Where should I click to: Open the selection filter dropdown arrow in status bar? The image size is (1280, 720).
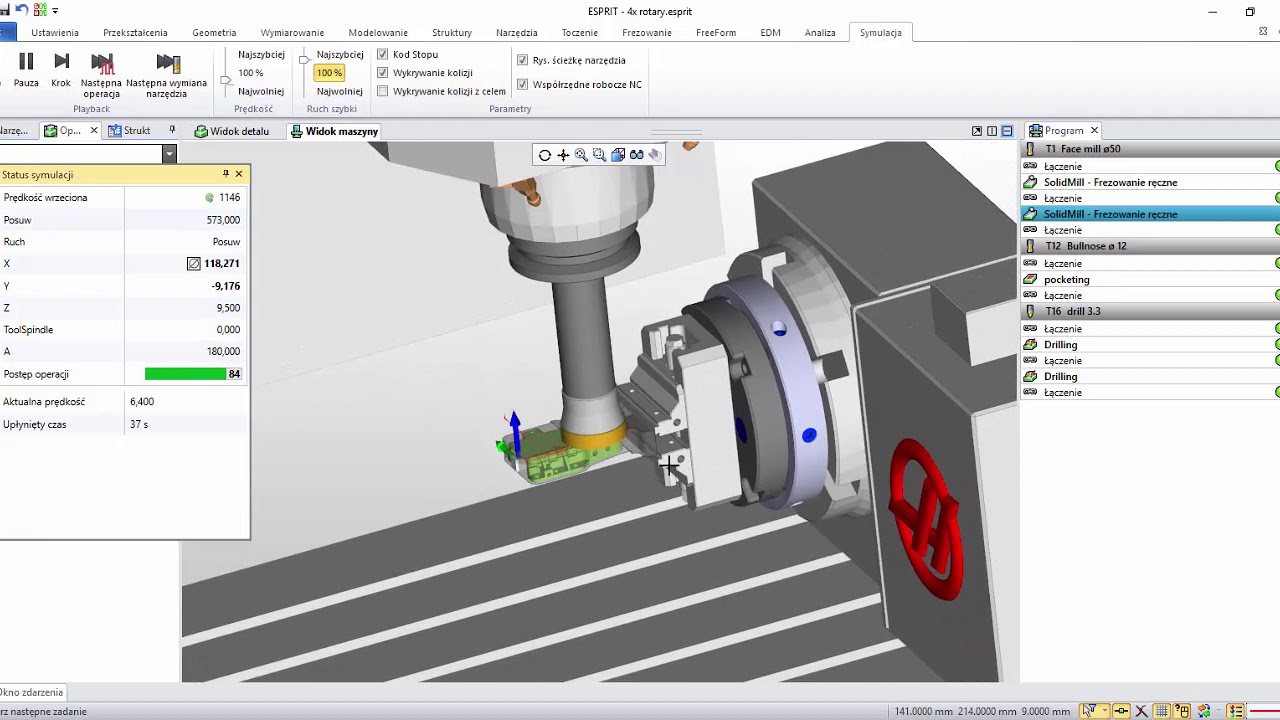click(x=1105, y=711)
